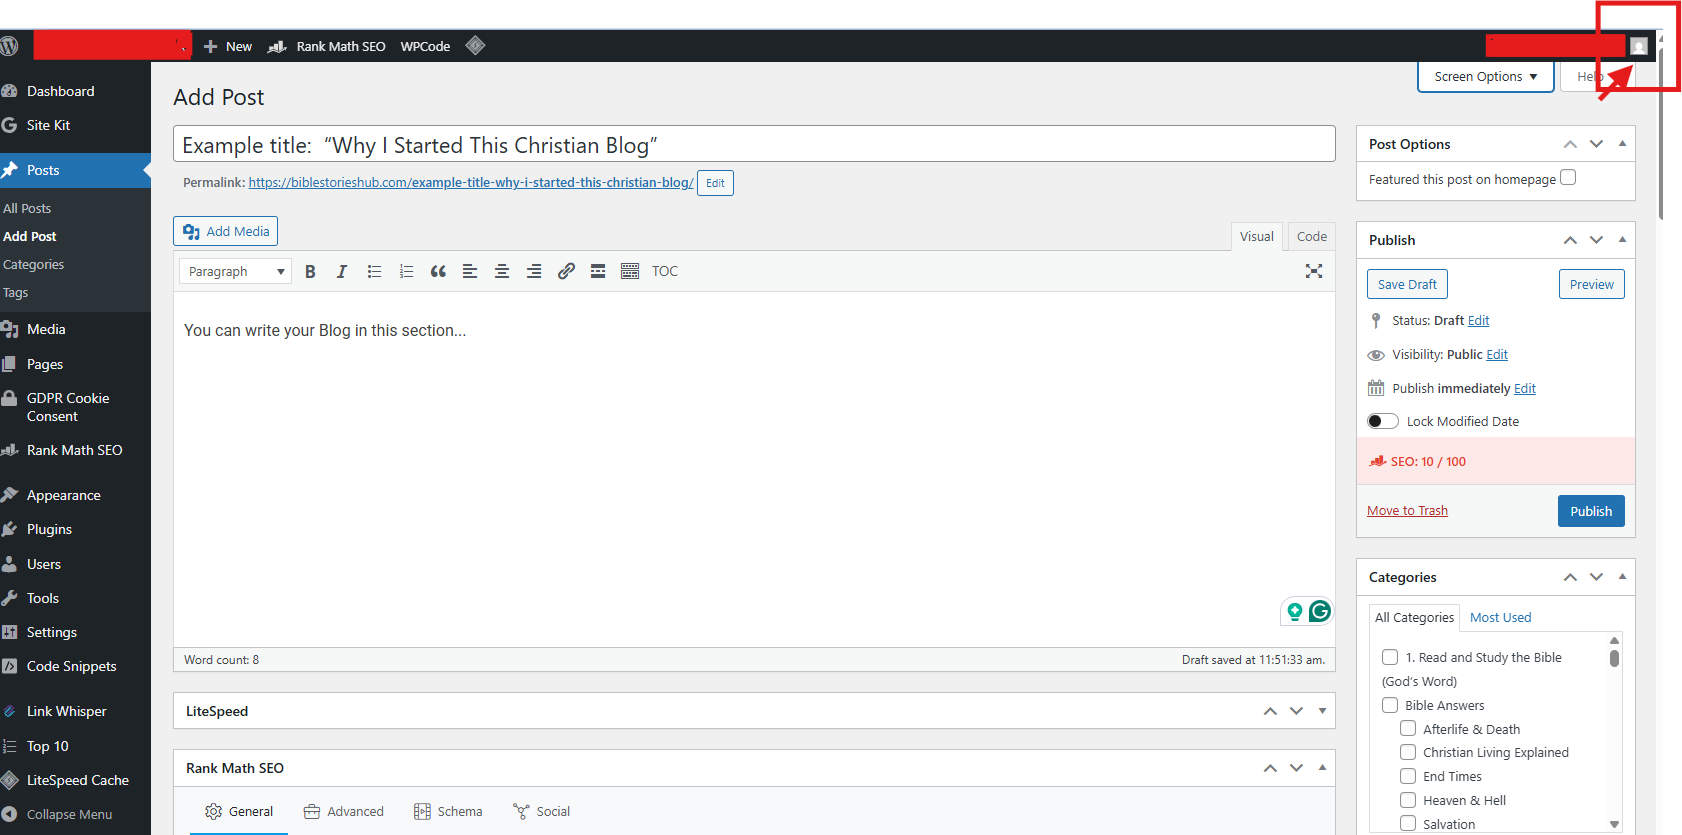Viewport: 1682px width, 835px height.
Task: Insert a bulleted list
Action: coord(374,271)
